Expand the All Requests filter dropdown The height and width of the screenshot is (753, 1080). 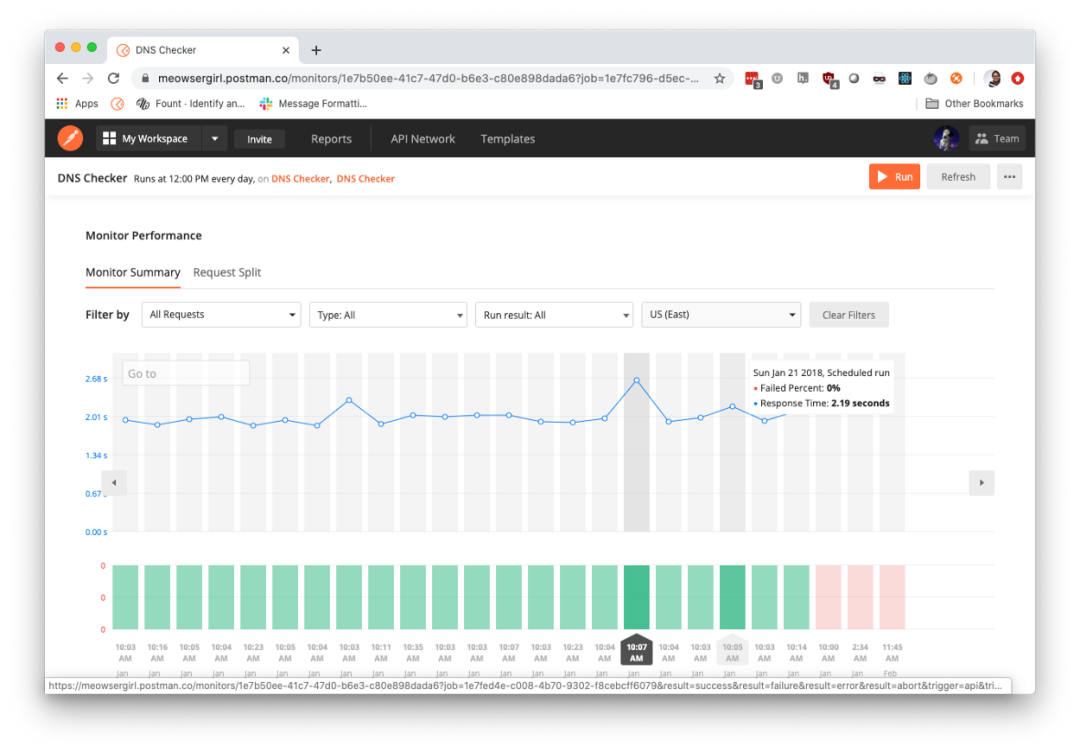pos(221,315)
